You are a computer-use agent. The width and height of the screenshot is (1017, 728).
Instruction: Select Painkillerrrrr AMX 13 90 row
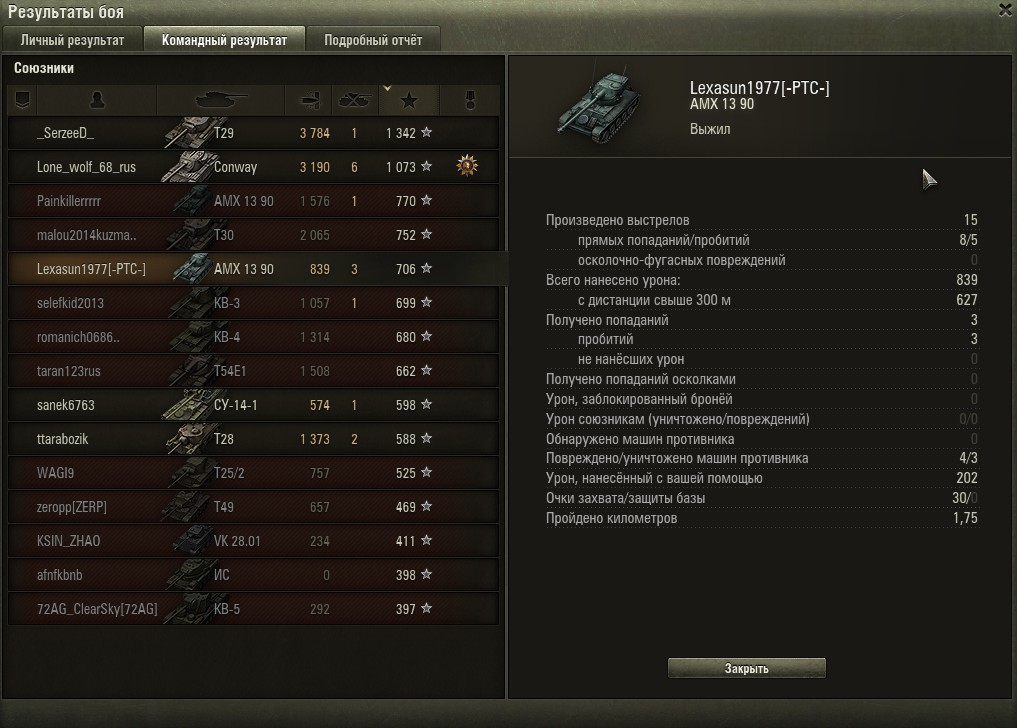[254, 201]
